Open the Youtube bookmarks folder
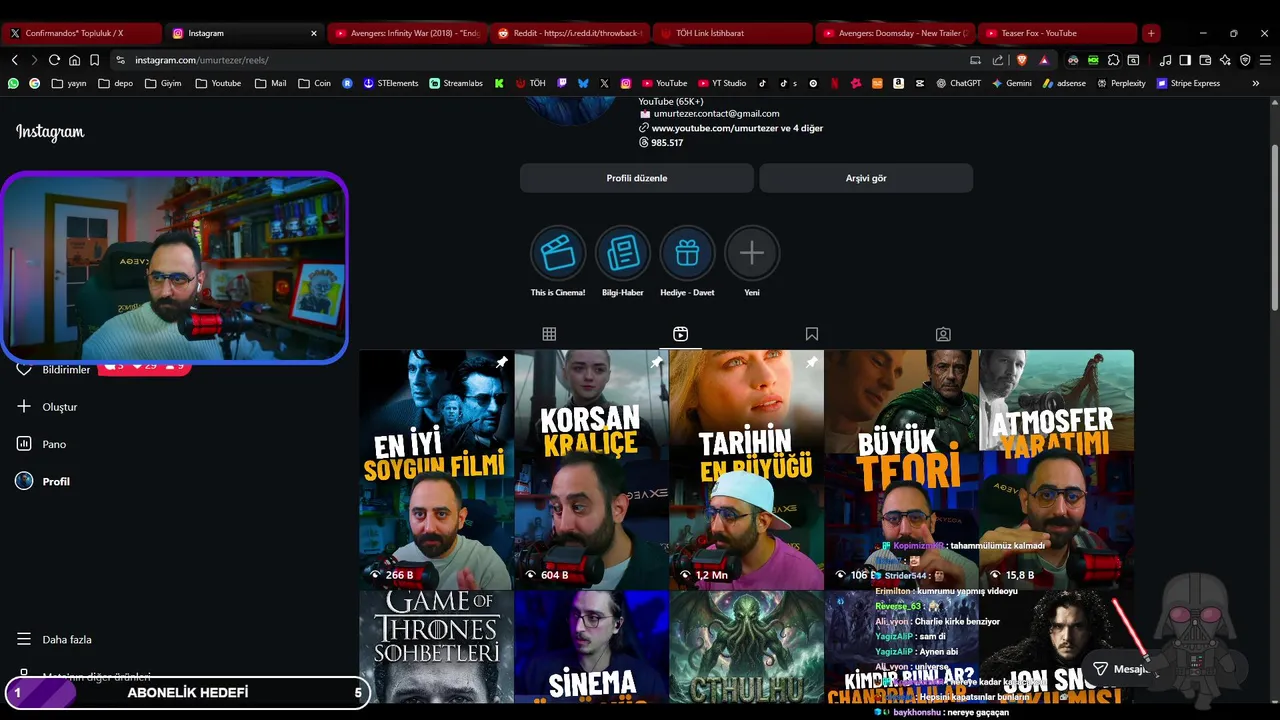1280x720 pixels. 218,84
